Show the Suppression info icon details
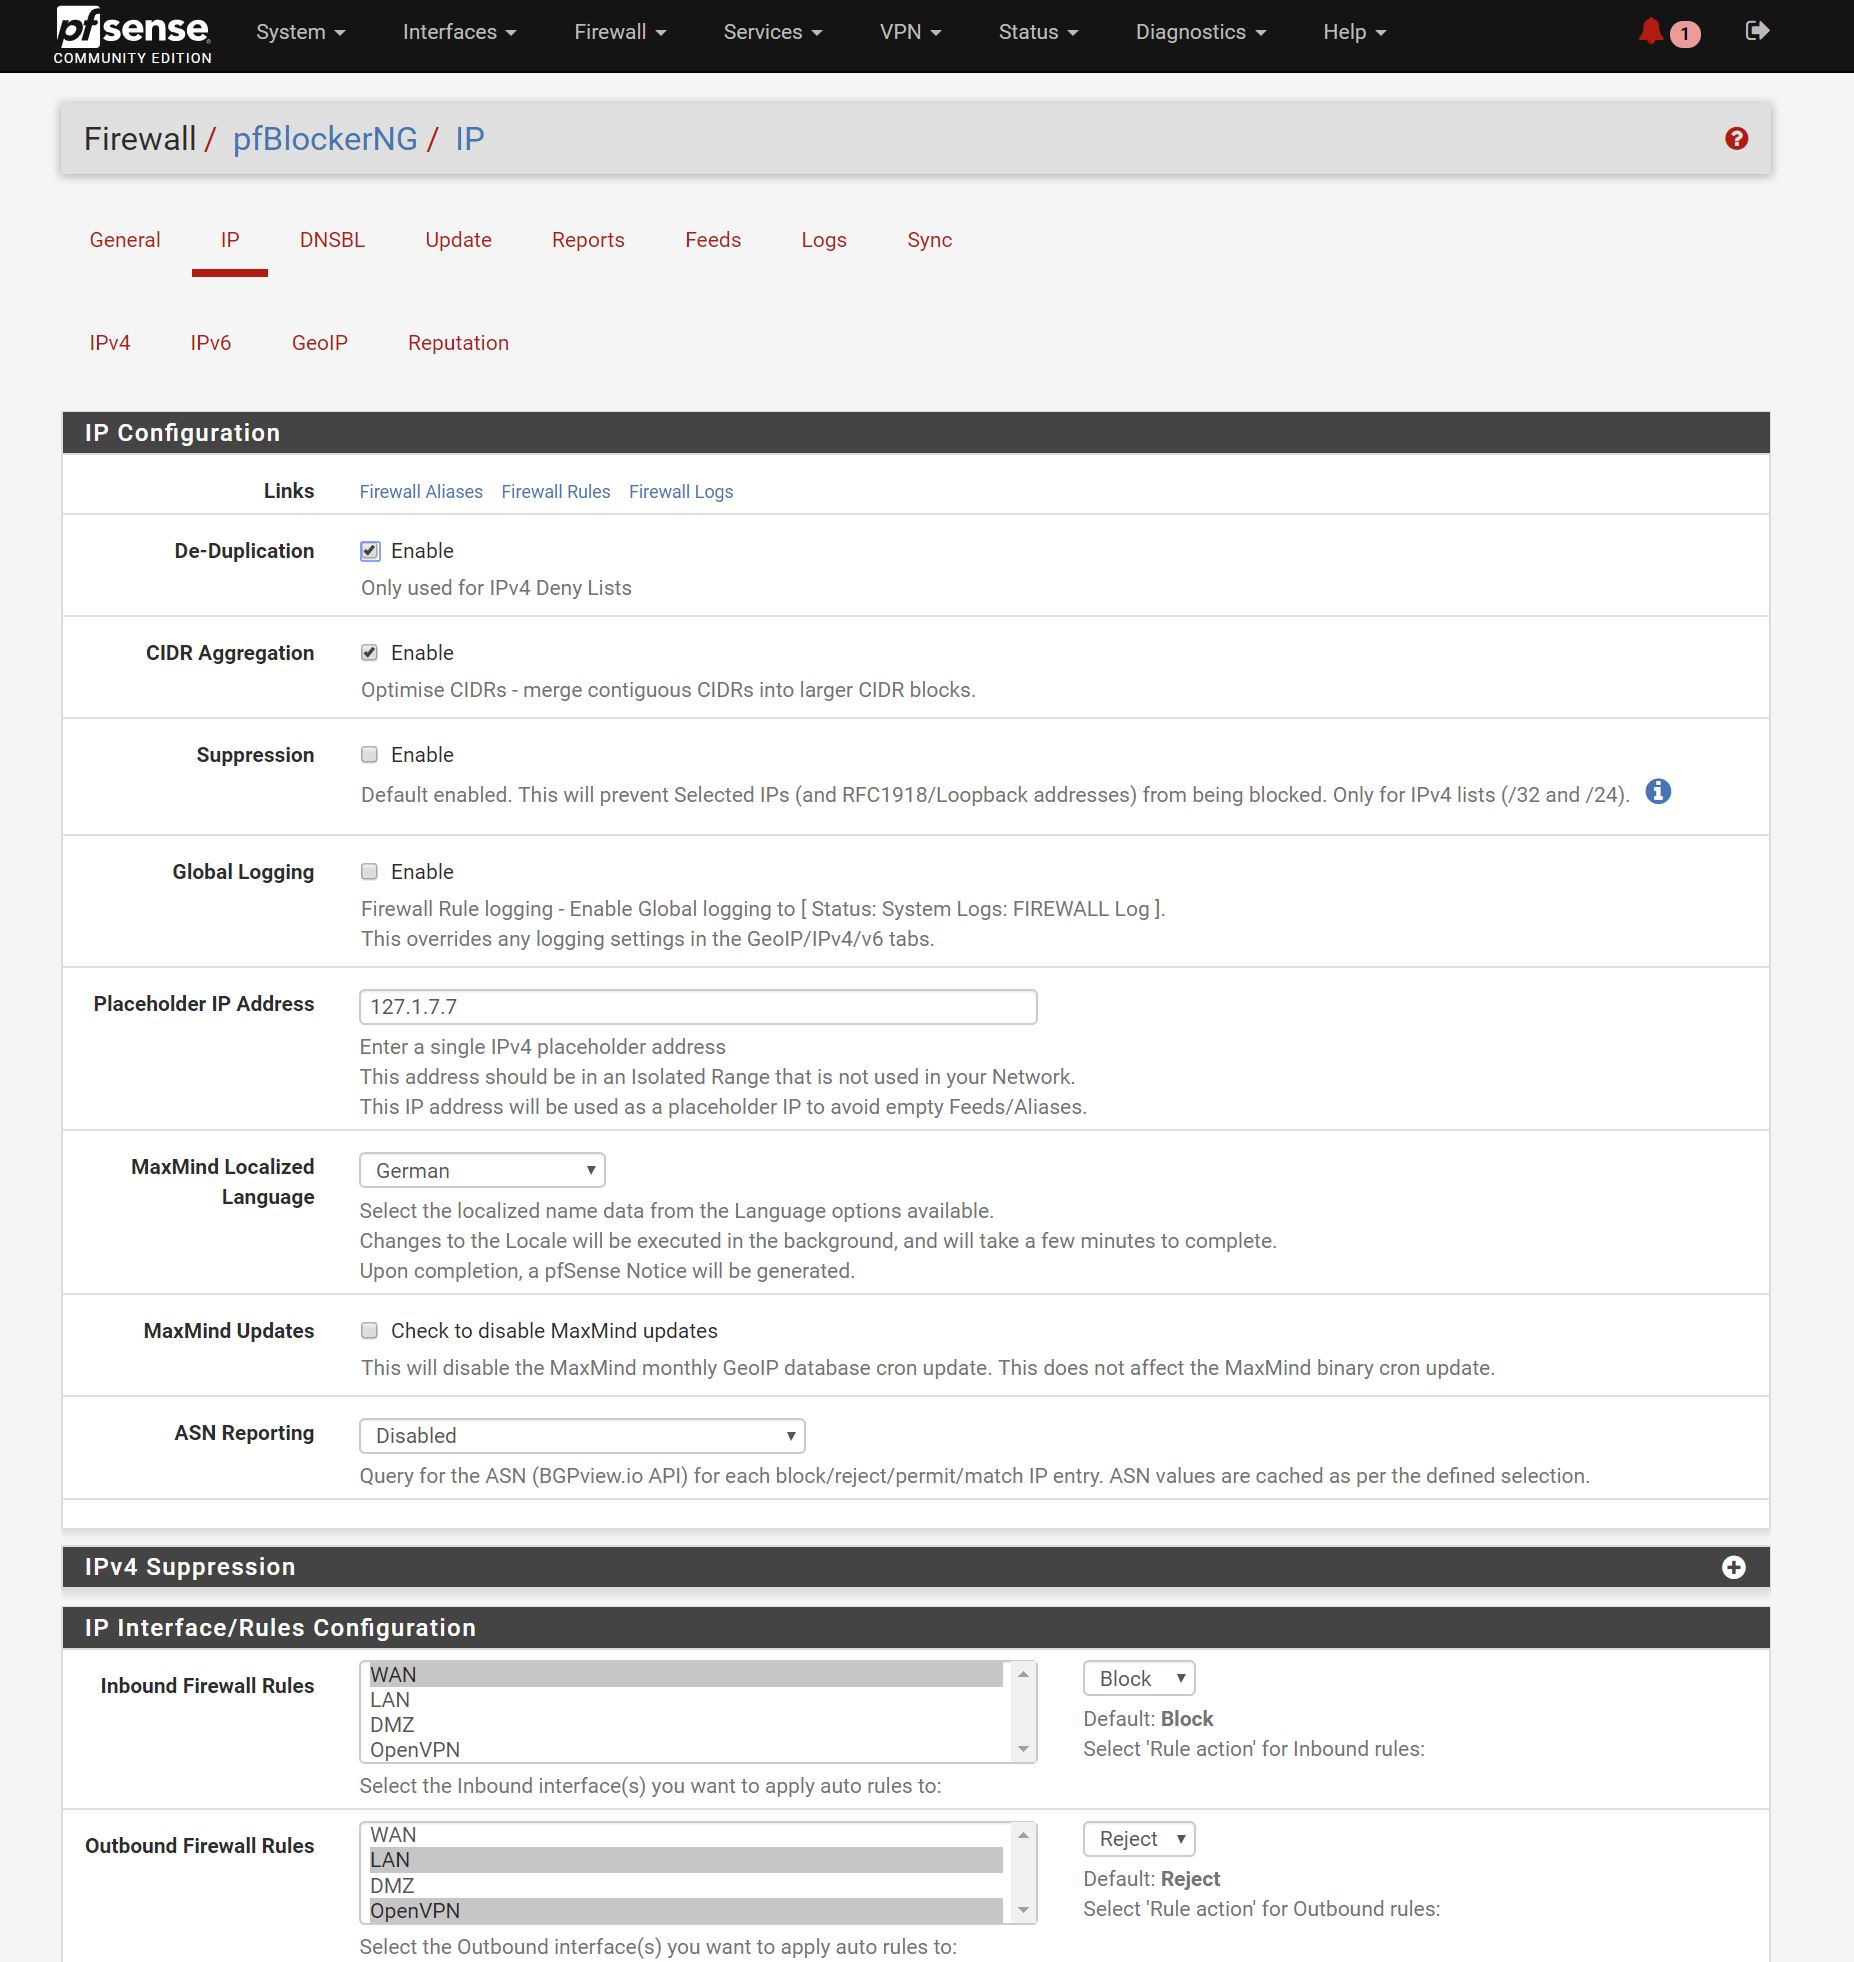This screenshot has height=1962, width=1854. [1658, 792]
